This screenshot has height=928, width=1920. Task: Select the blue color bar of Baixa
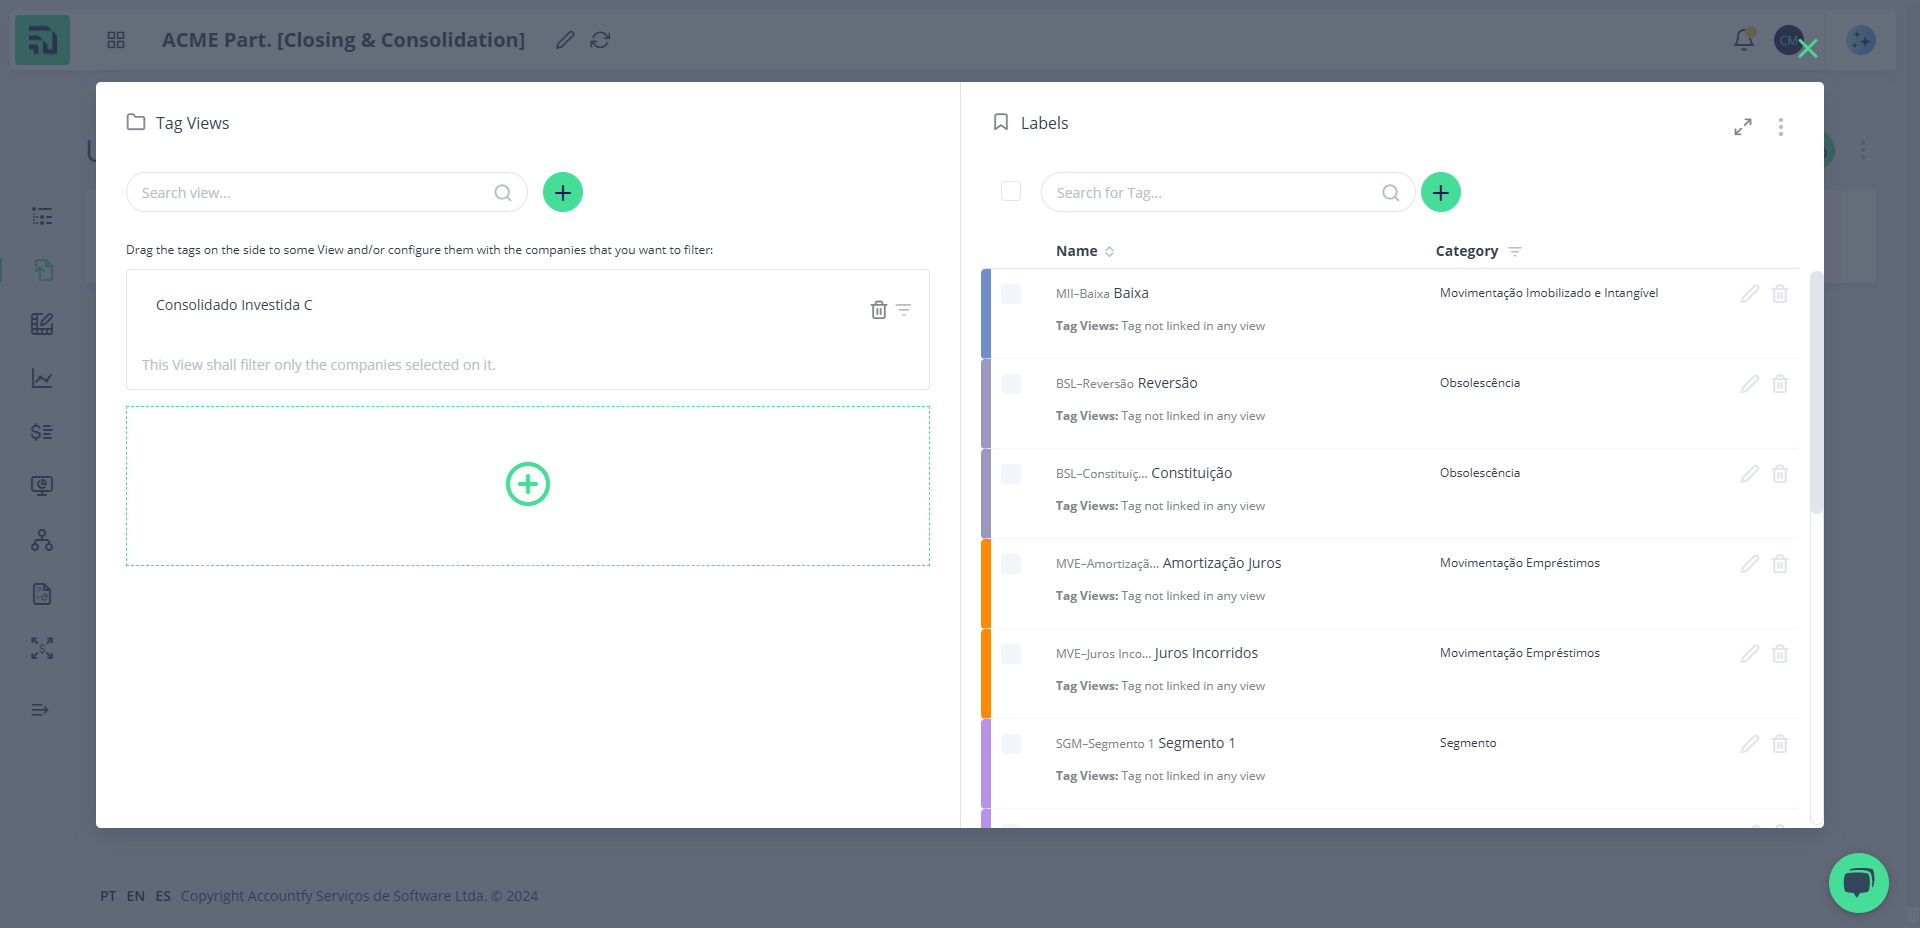pyautogui.click(x=986, y=314)
